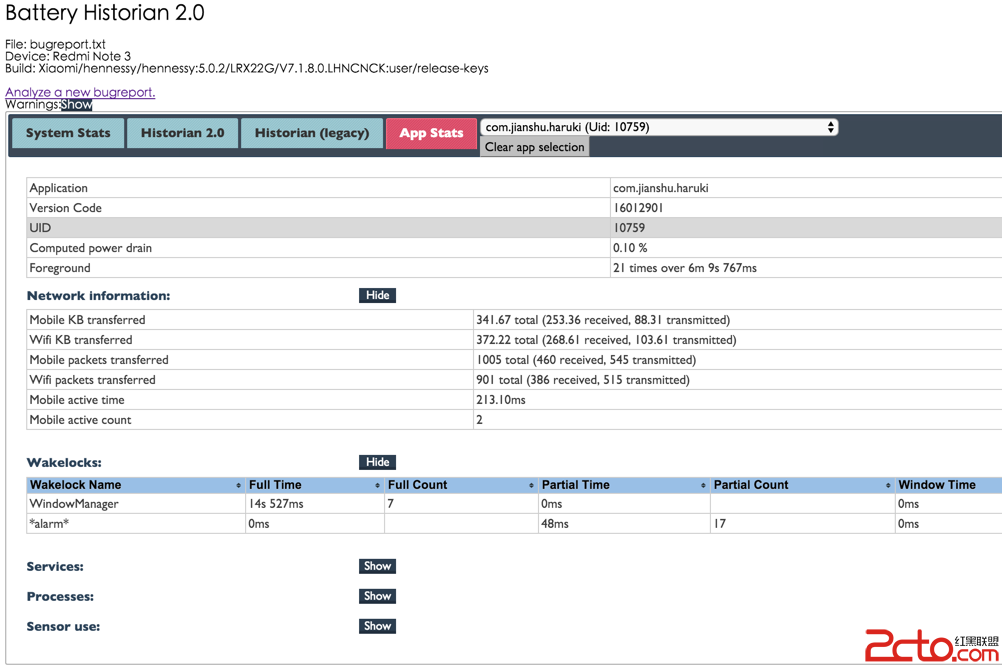Switch to the Historian (legacy) tab
This screenshot has height=672, width=1002.
click(311, 133)
